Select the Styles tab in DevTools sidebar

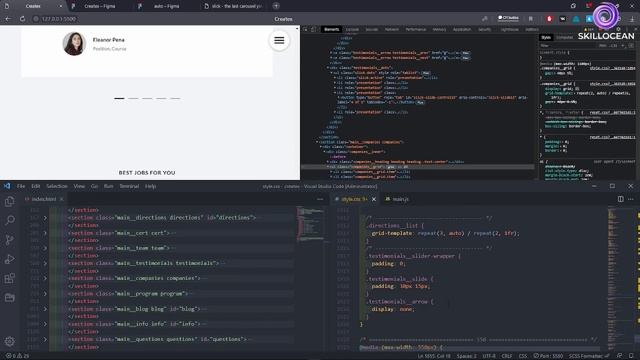[x=546, y=38]
